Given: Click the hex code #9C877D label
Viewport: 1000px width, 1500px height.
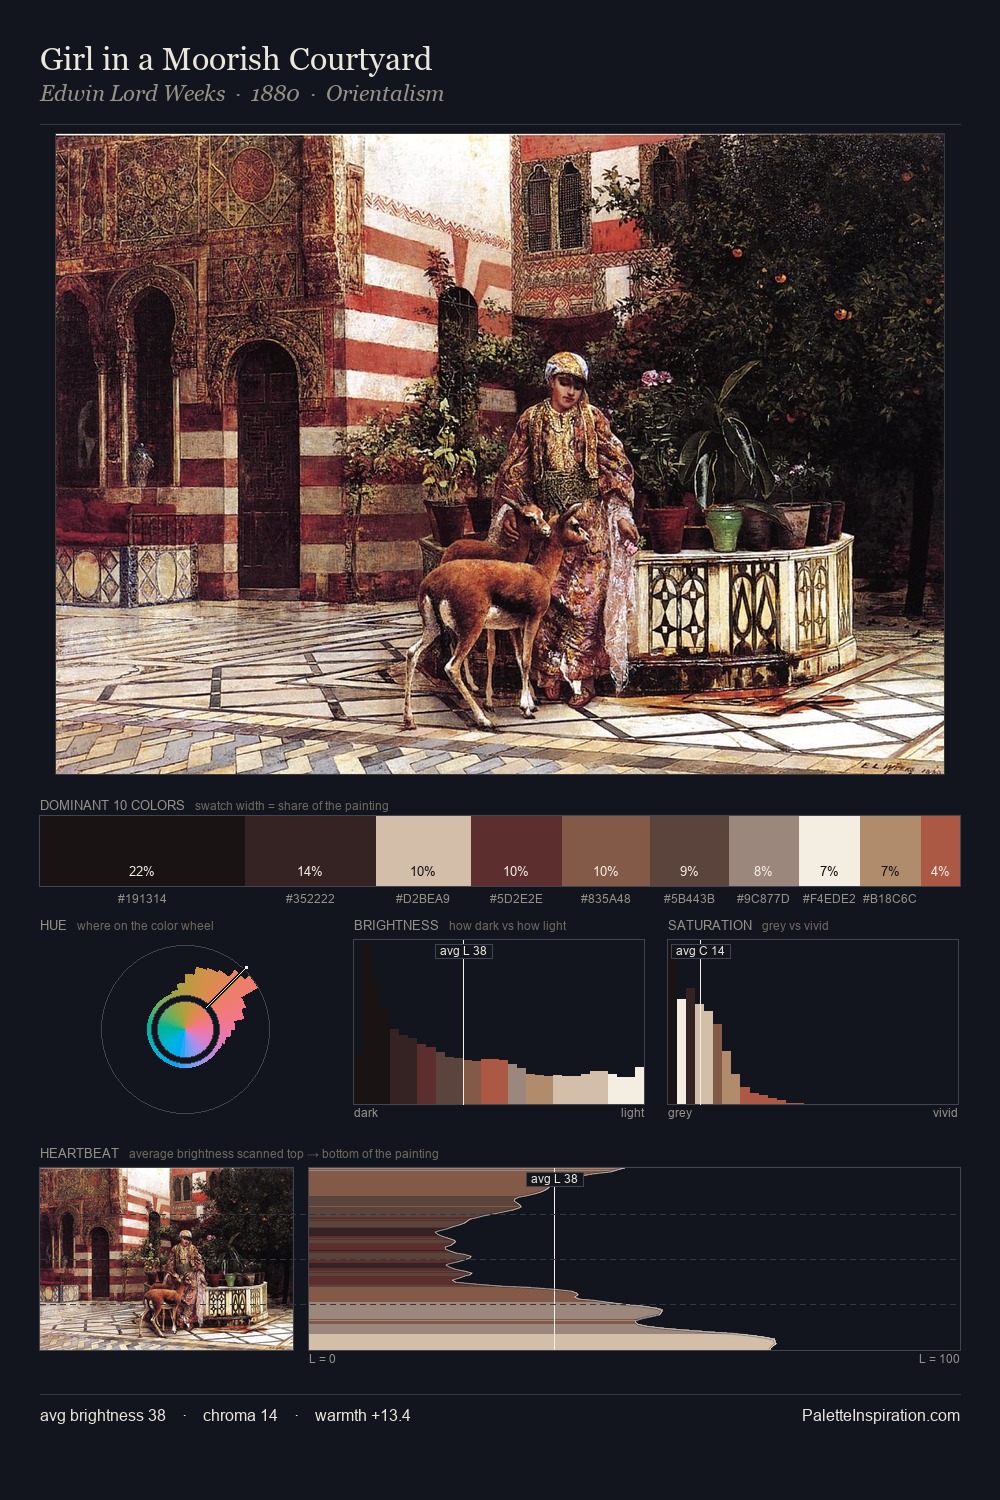Looking at the screenshot, I should 763,899.
